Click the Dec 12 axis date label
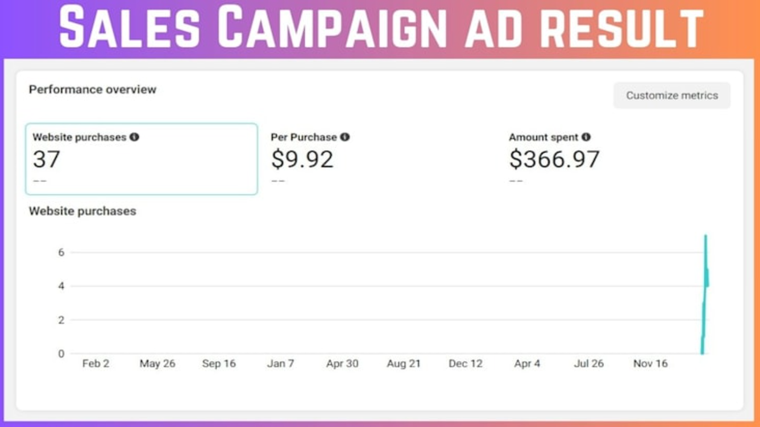Viewport: 760px width, 427px height. click(x=465, y=364)
